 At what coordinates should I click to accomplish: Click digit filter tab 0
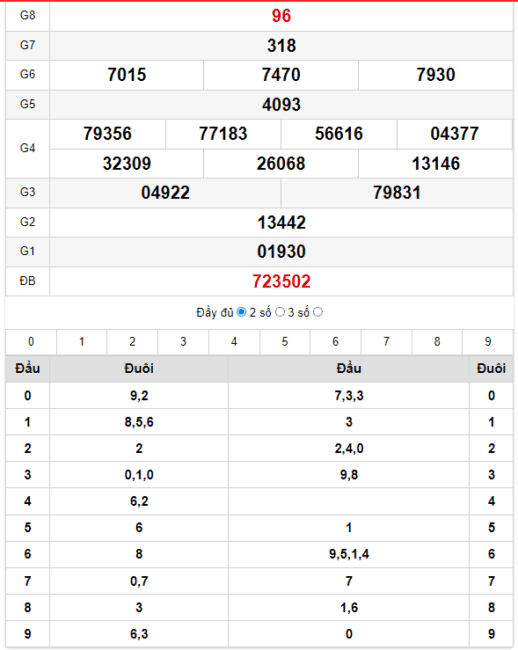click(31, 342)
